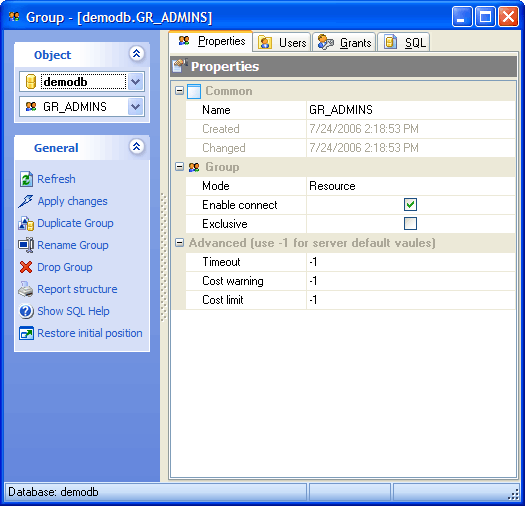Screen dimensions: 525x506
Task: Open the GR_ADMINS group dropdown arrow
Action: [x=136, y=107]
